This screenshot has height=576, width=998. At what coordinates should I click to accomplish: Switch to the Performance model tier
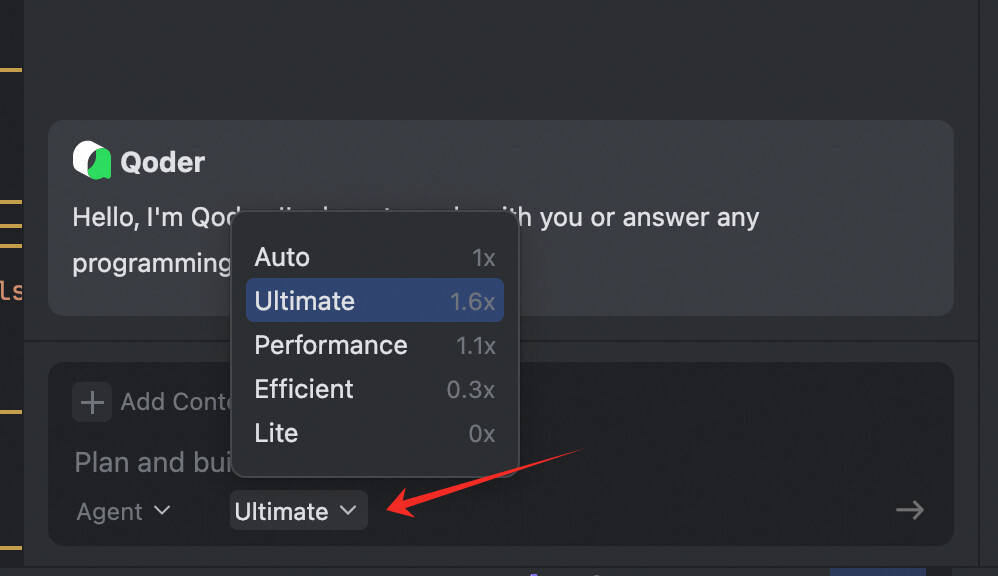(331, 345)
